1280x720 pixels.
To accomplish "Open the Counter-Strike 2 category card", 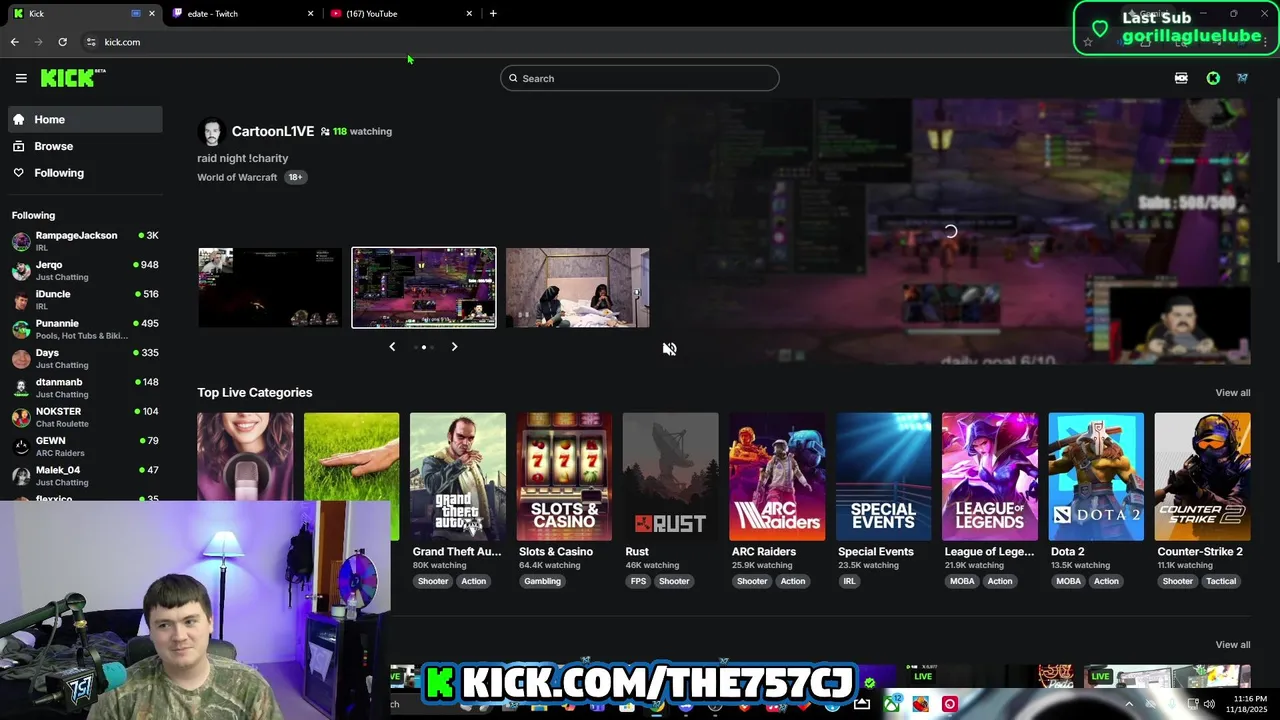I will pyautogui.click(x=1202, y=477).
